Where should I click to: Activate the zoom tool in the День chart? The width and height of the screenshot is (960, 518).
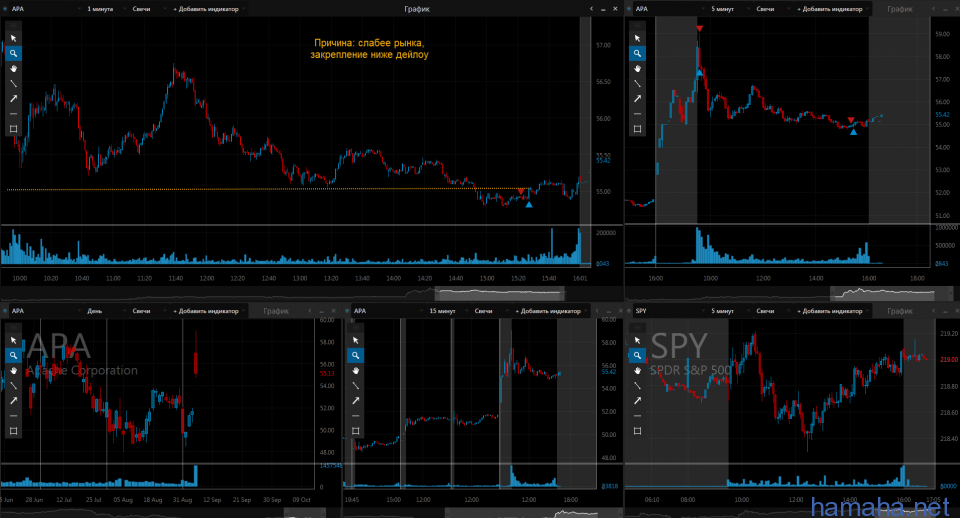pos(13,355)
